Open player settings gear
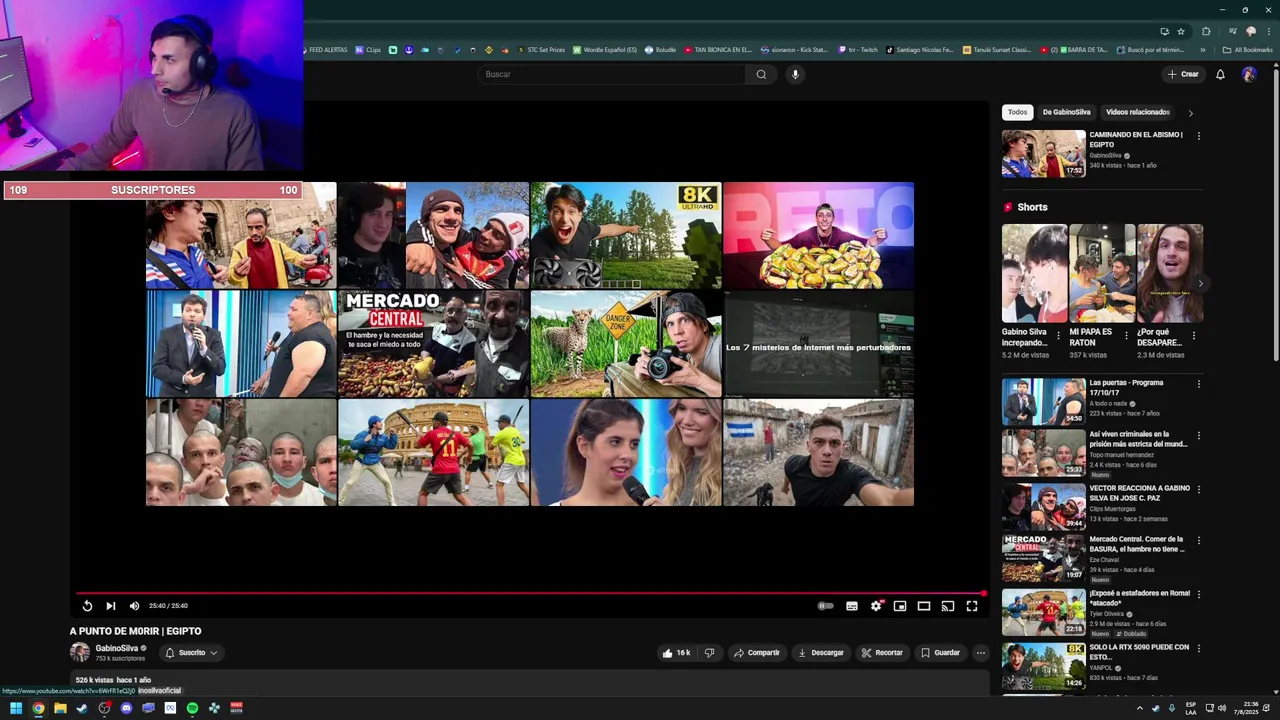1280x720 pixels. click(x=876, y=606)
